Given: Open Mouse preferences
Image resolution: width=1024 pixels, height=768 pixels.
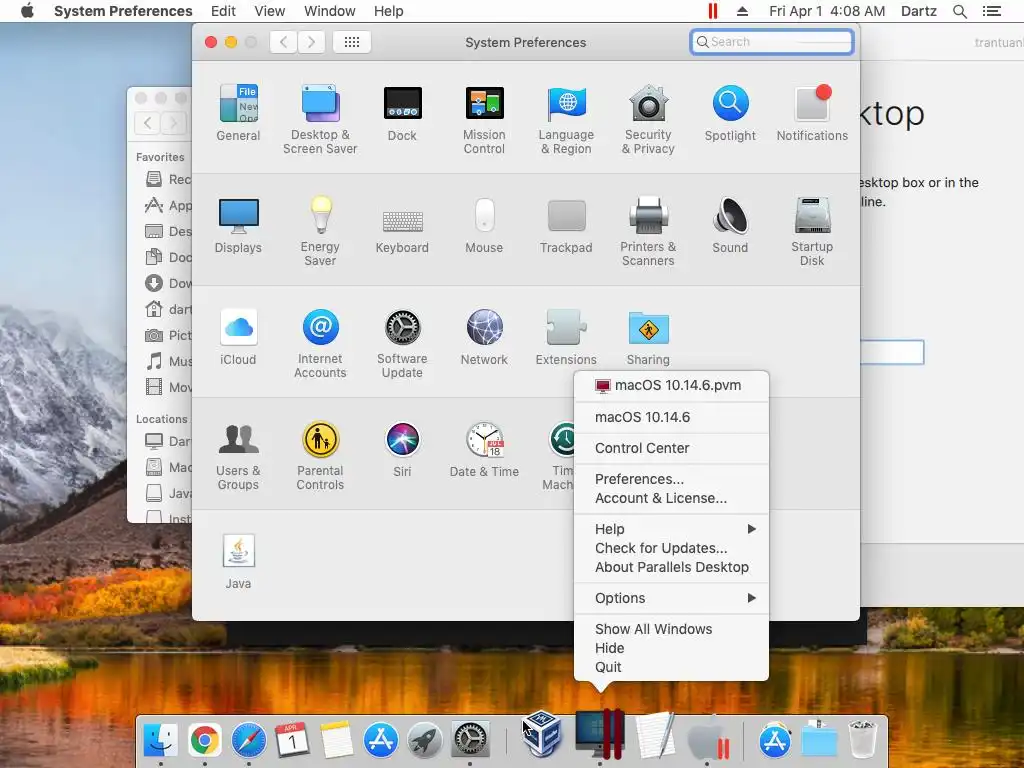Looking at the screenshot, I should pos(484,225).
